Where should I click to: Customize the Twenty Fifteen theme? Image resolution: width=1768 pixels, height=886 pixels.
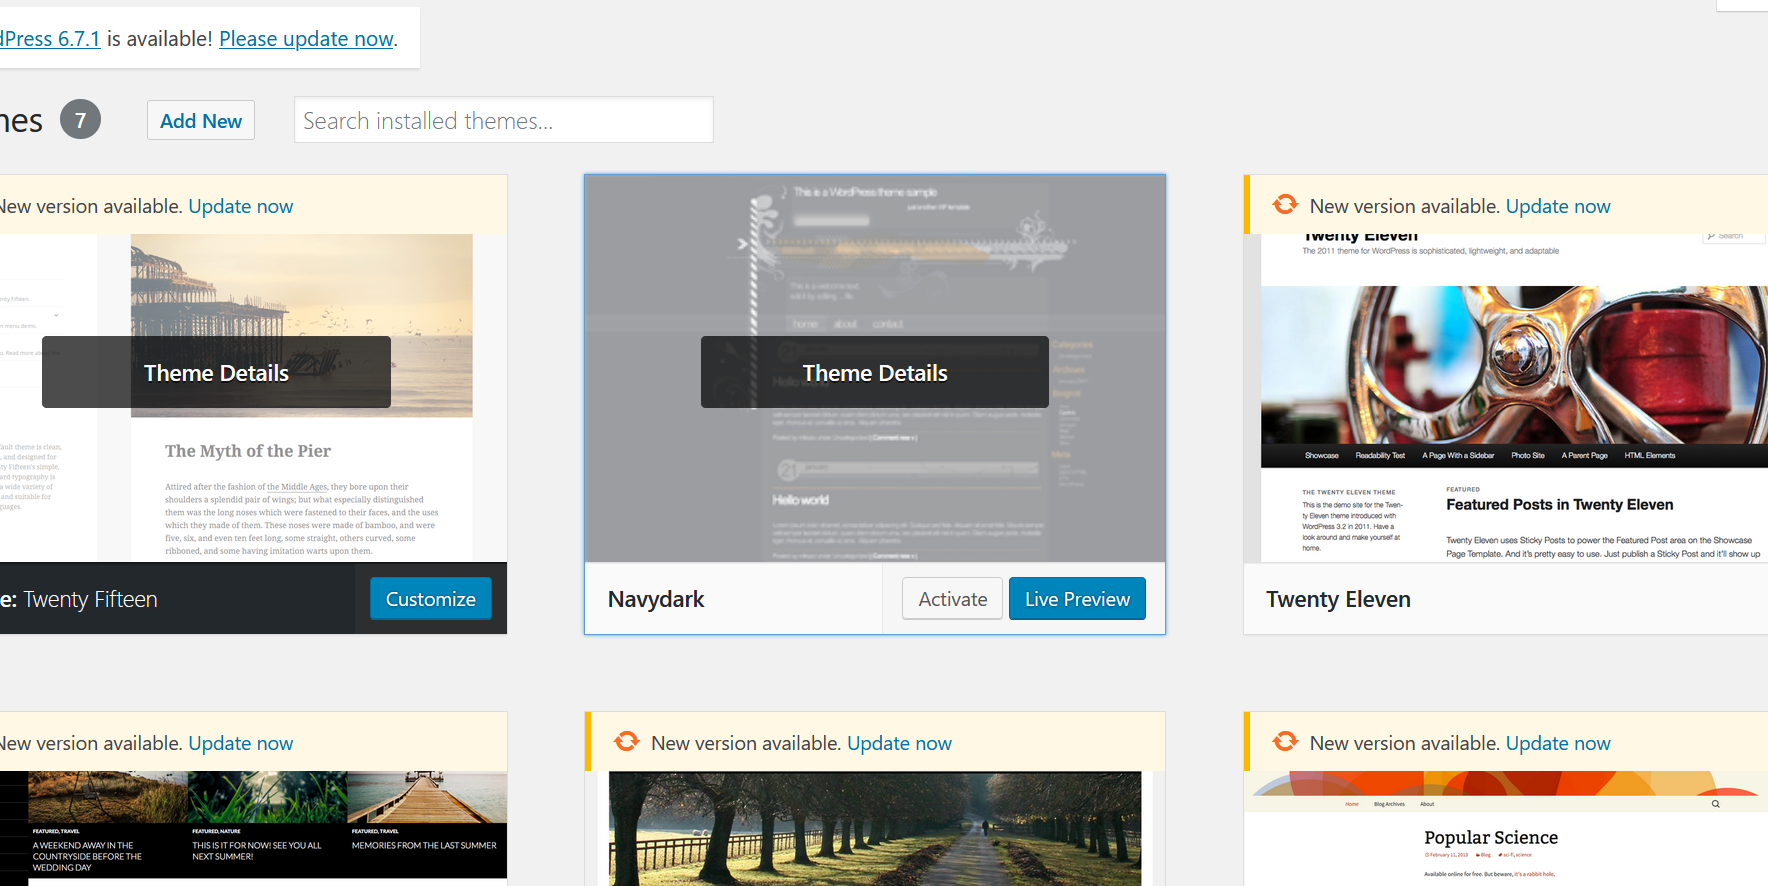point(431,599)
